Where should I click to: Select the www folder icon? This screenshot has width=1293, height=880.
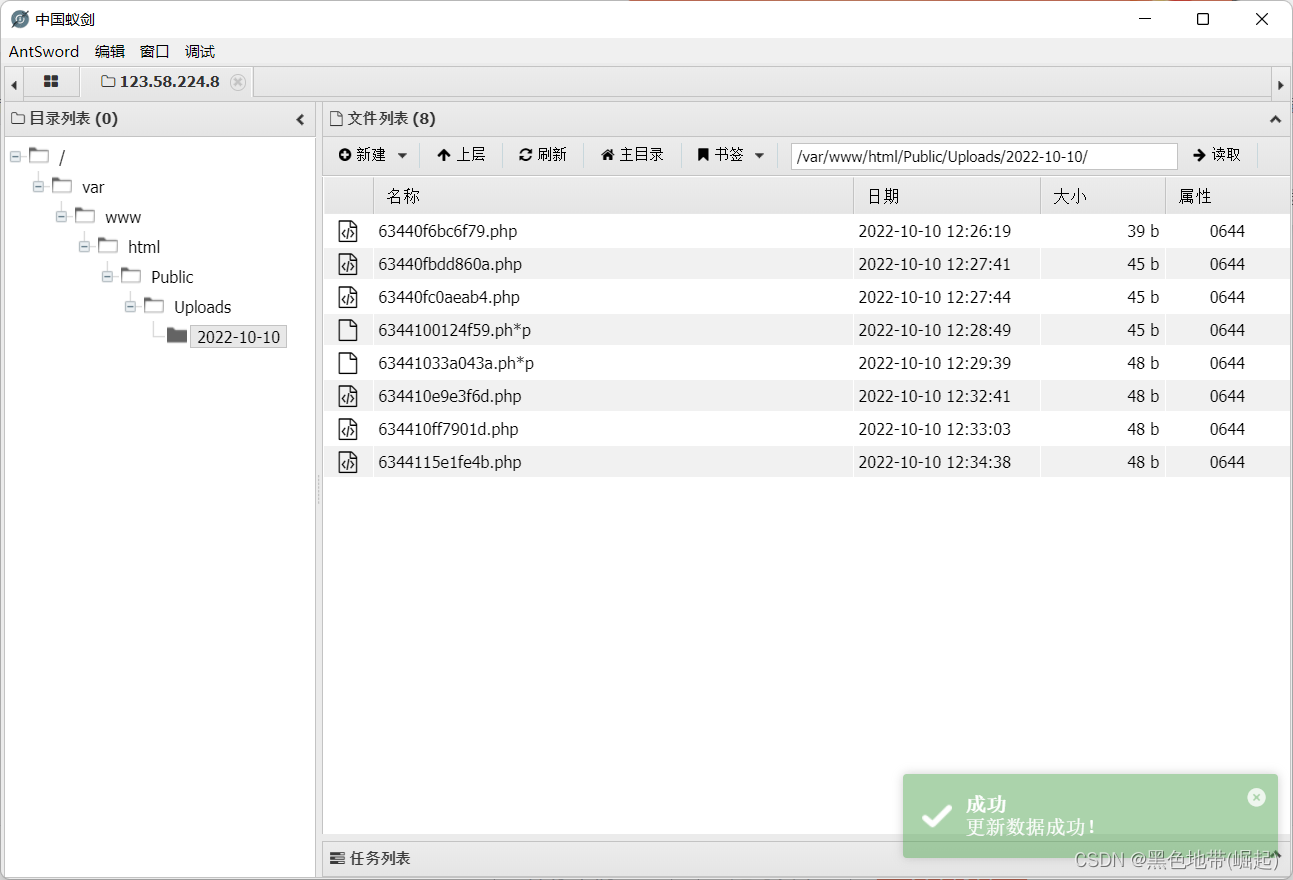[x=85, y=215]
